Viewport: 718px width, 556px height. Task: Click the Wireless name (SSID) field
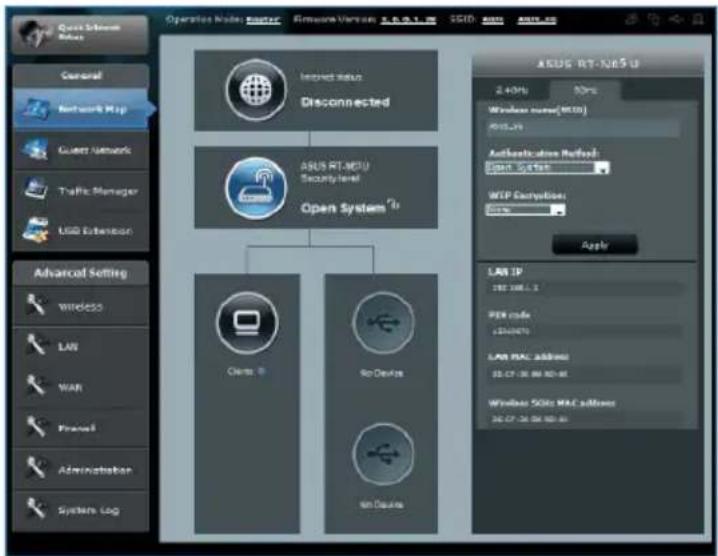click(x=583, y=127)
